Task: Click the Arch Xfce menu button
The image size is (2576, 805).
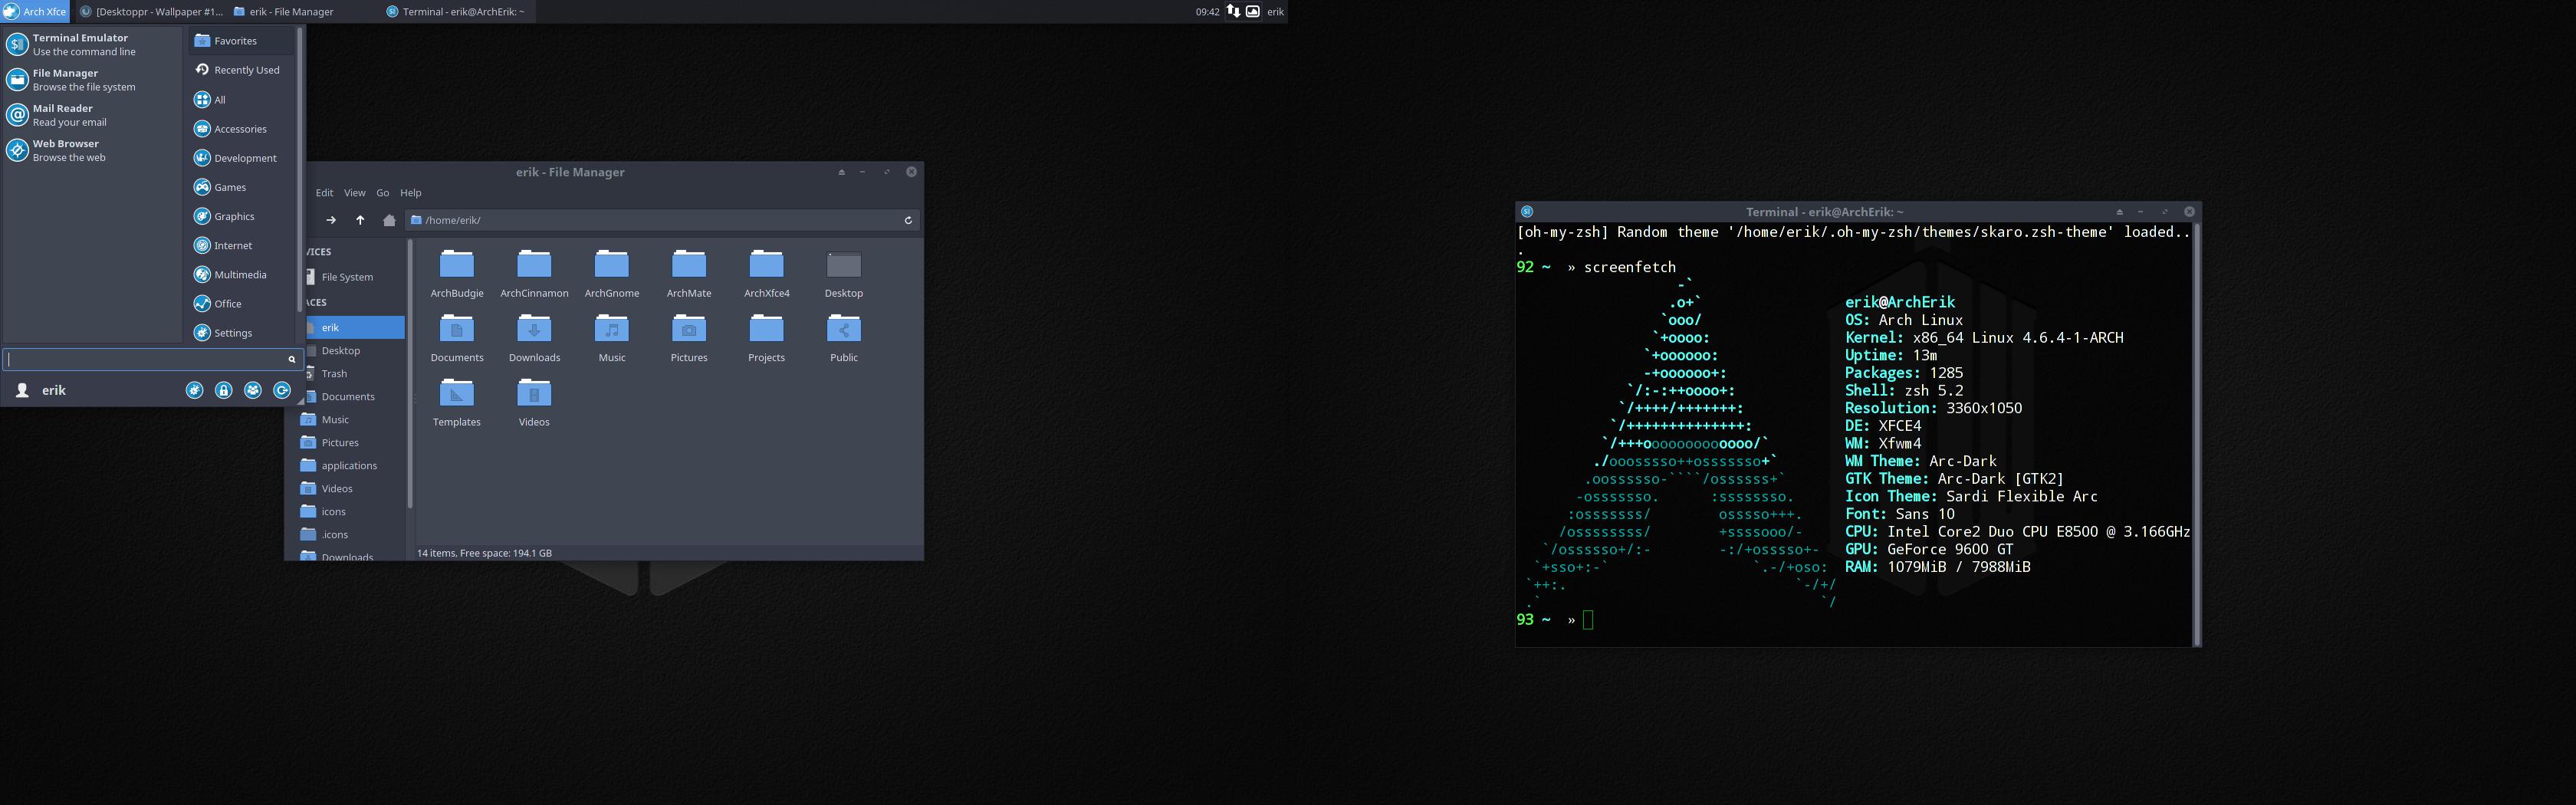Action: (x=35, y=12)
